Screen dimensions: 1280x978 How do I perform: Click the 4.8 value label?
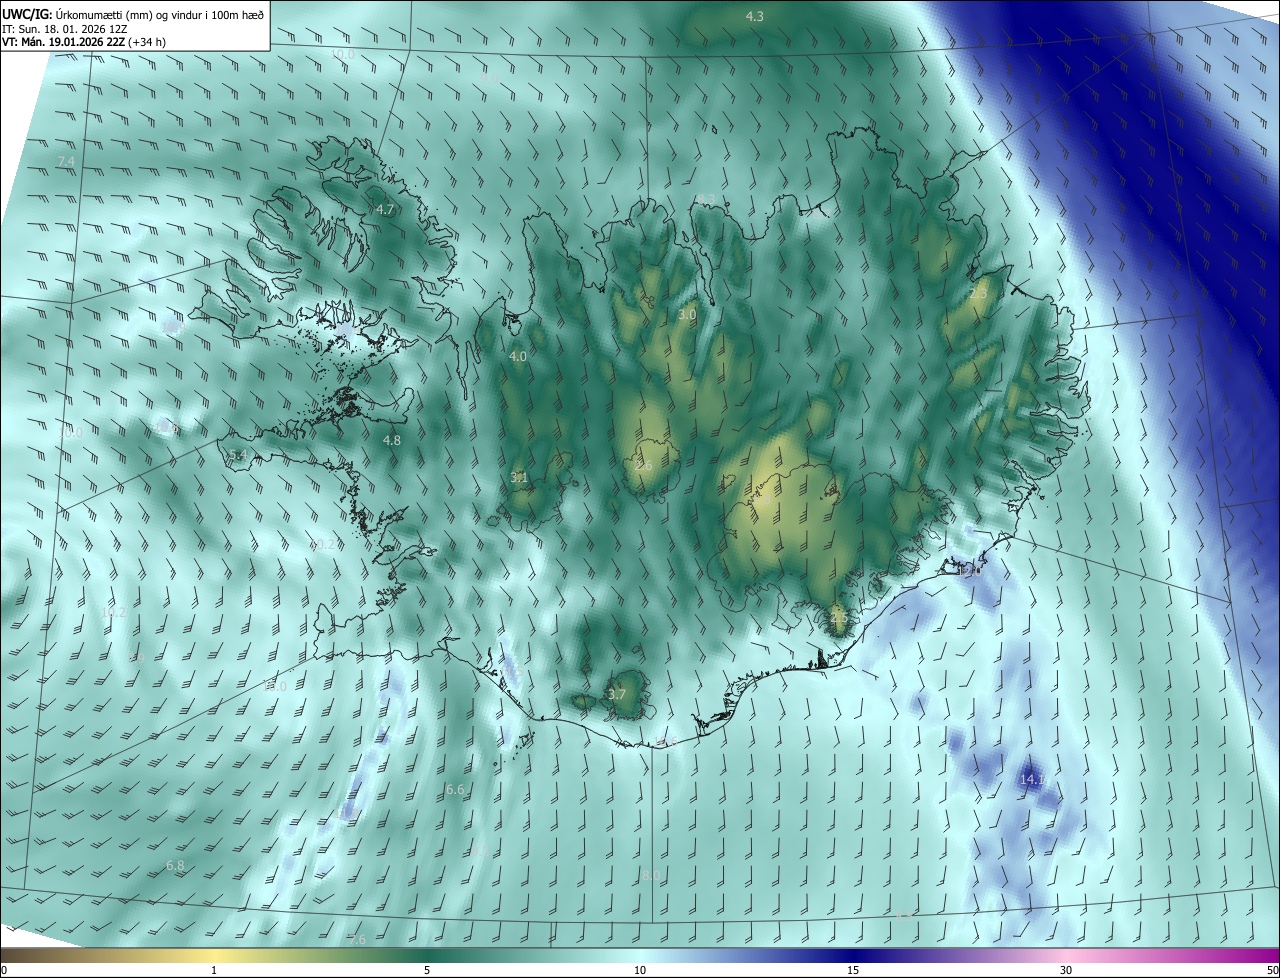(x=392, y=441)
